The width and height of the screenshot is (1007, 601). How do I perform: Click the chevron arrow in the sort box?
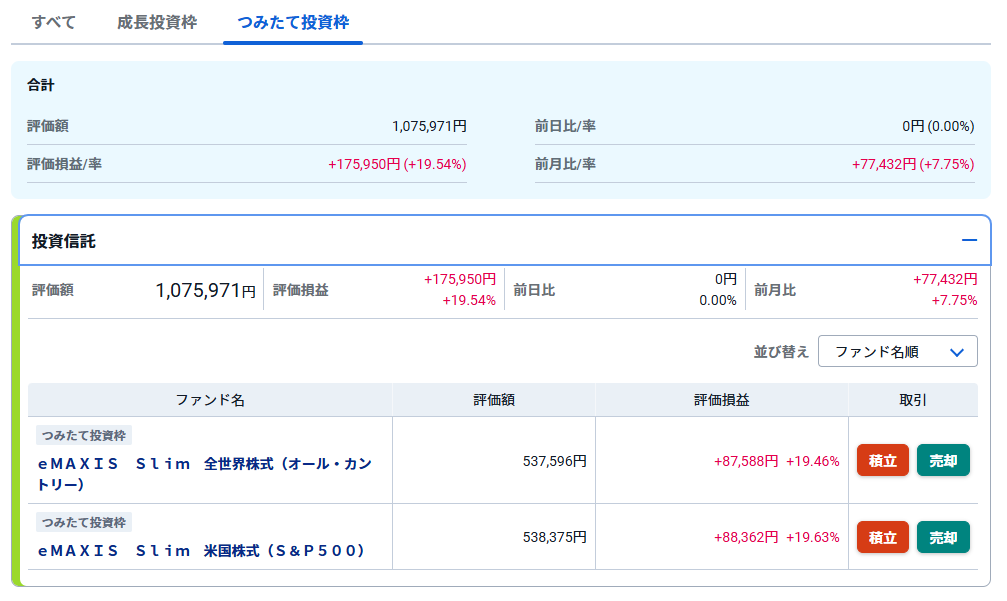click(956, 352)
